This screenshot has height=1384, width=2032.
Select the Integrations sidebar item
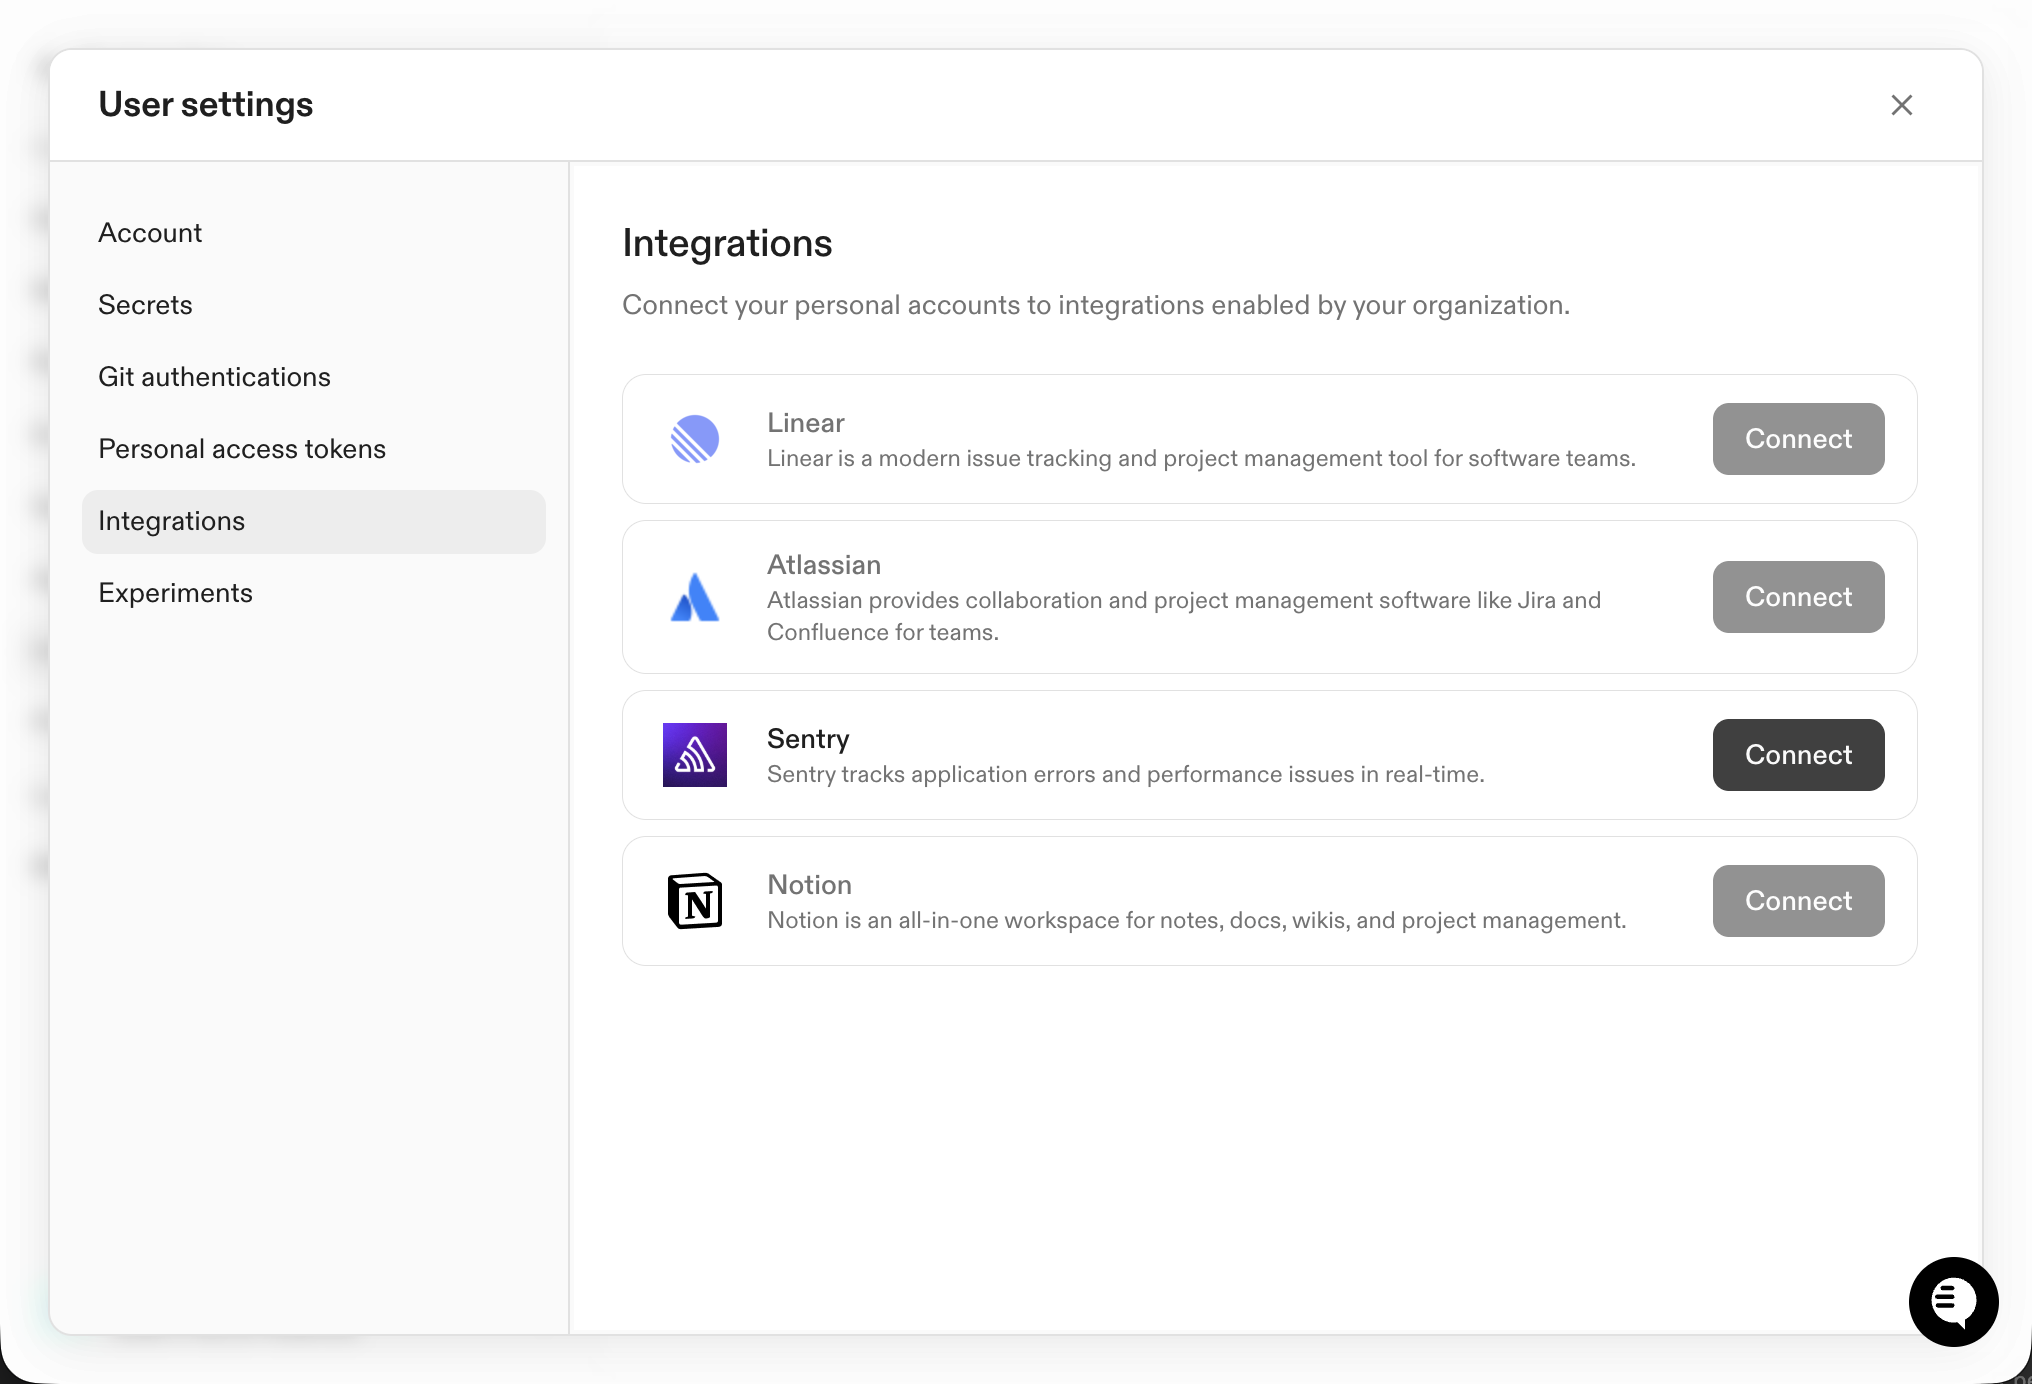(171, 520)
